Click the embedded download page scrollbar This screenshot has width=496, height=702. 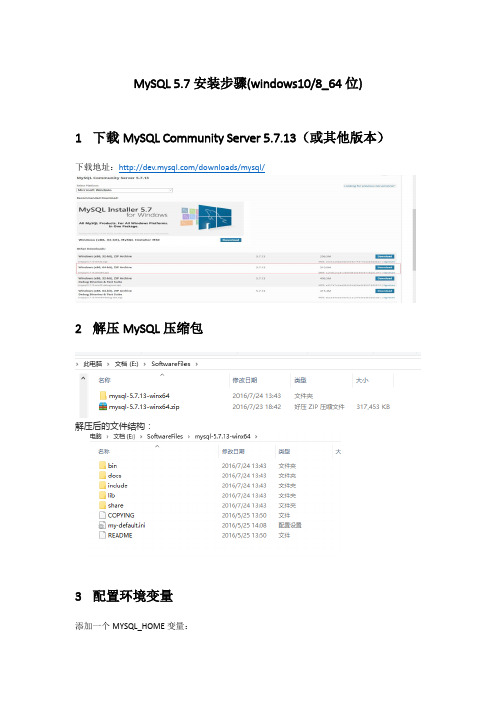tap(414, 239)
